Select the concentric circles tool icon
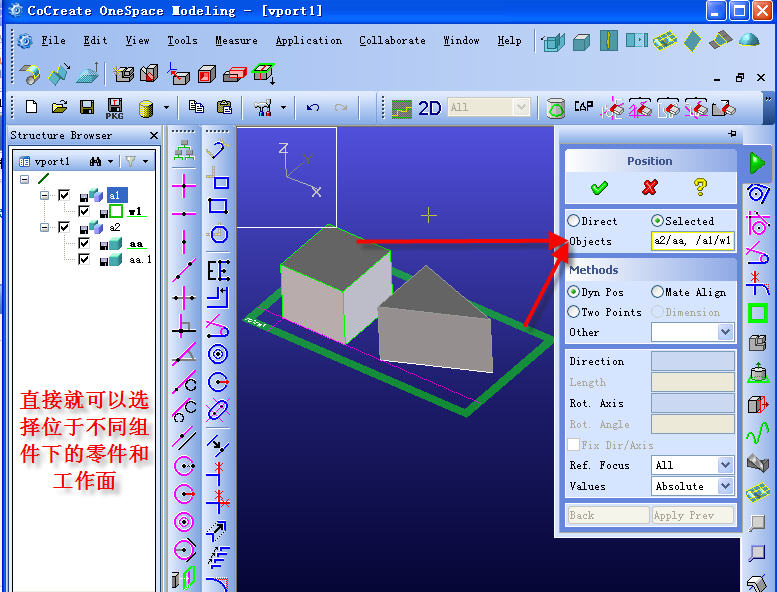This screenshot has height=592, width=777. coord(218,354)
